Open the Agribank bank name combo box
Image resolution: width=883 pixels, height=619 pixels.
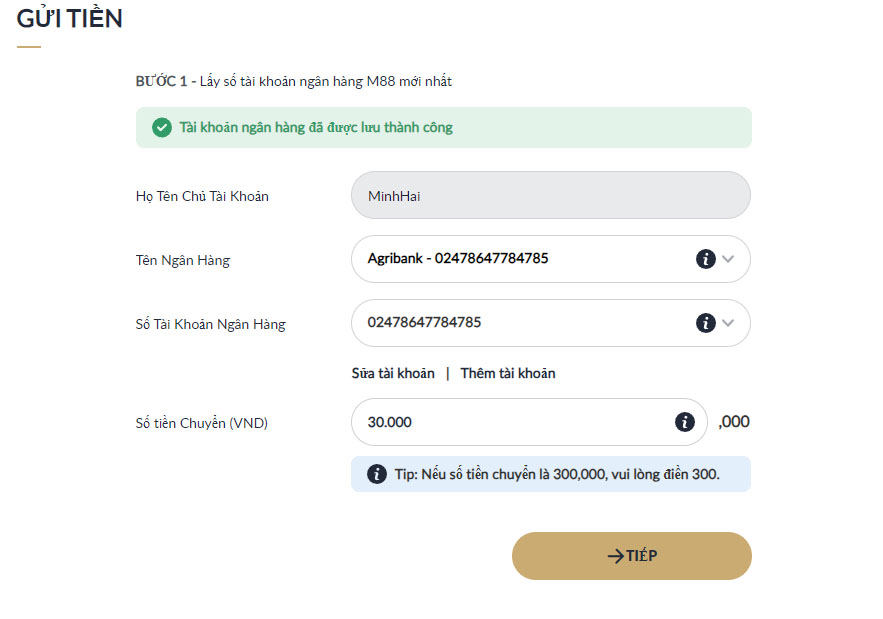520,259
